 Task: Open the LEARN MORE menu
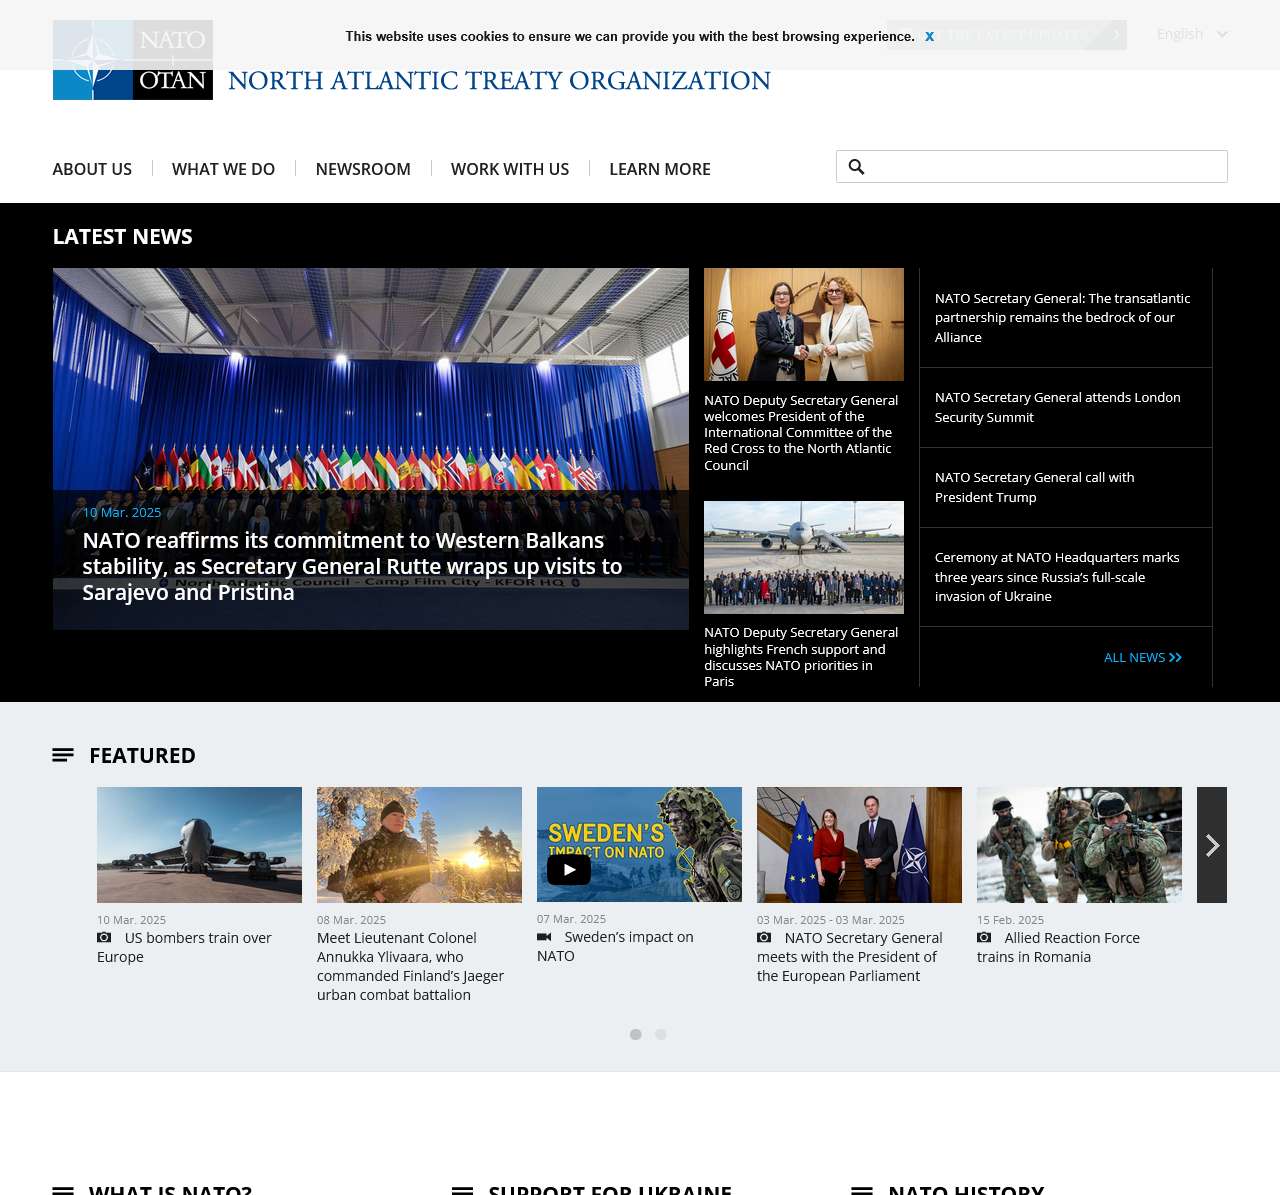point(660,169)
